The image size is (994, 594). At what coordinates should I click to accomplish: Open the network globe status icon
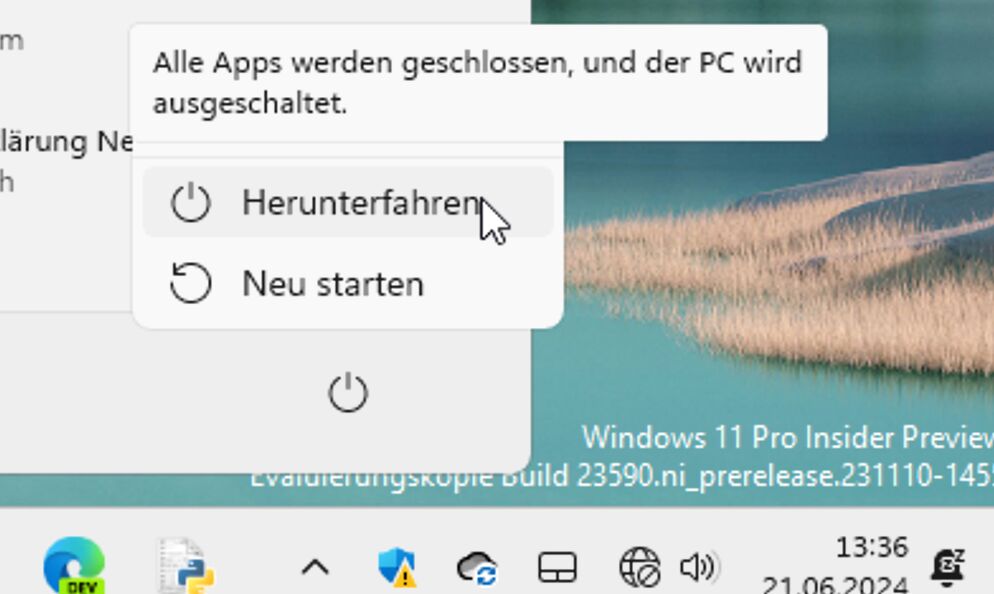[640, 567]
